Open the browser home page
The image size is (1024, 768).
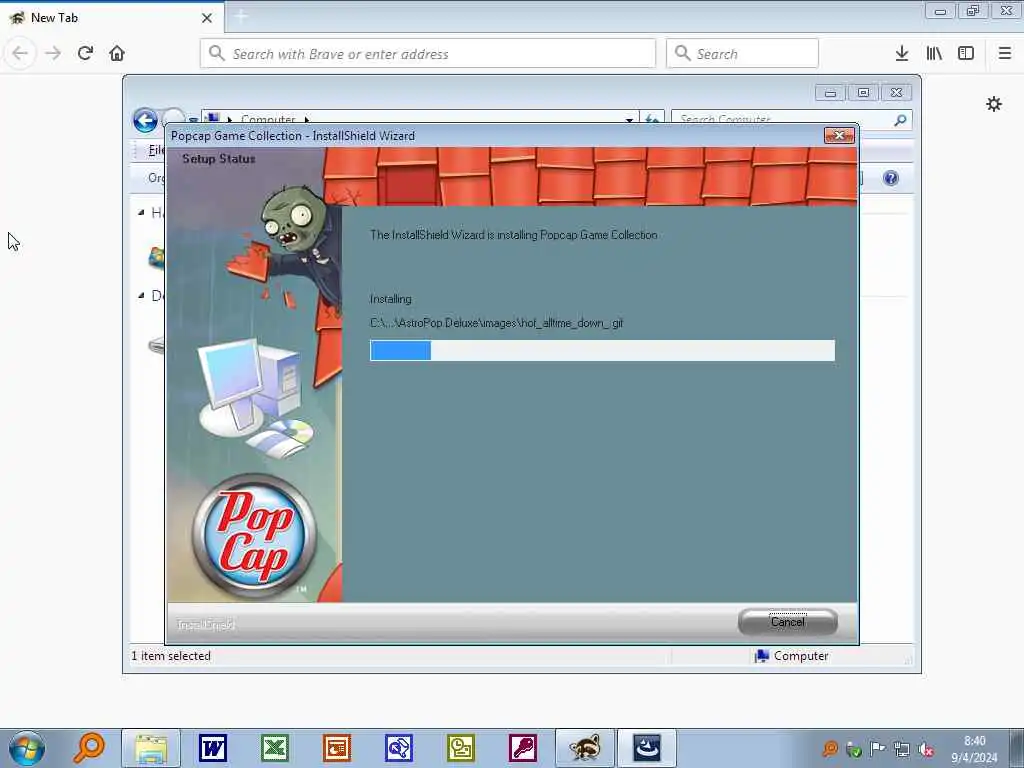[x=117, y=53]
